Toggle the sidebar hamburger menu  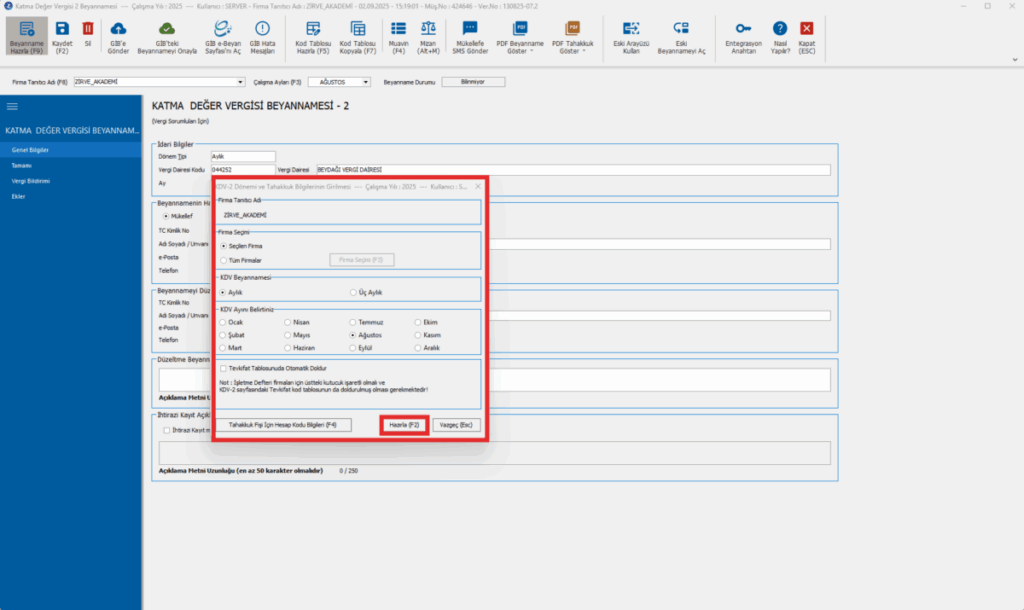(12, 106)
